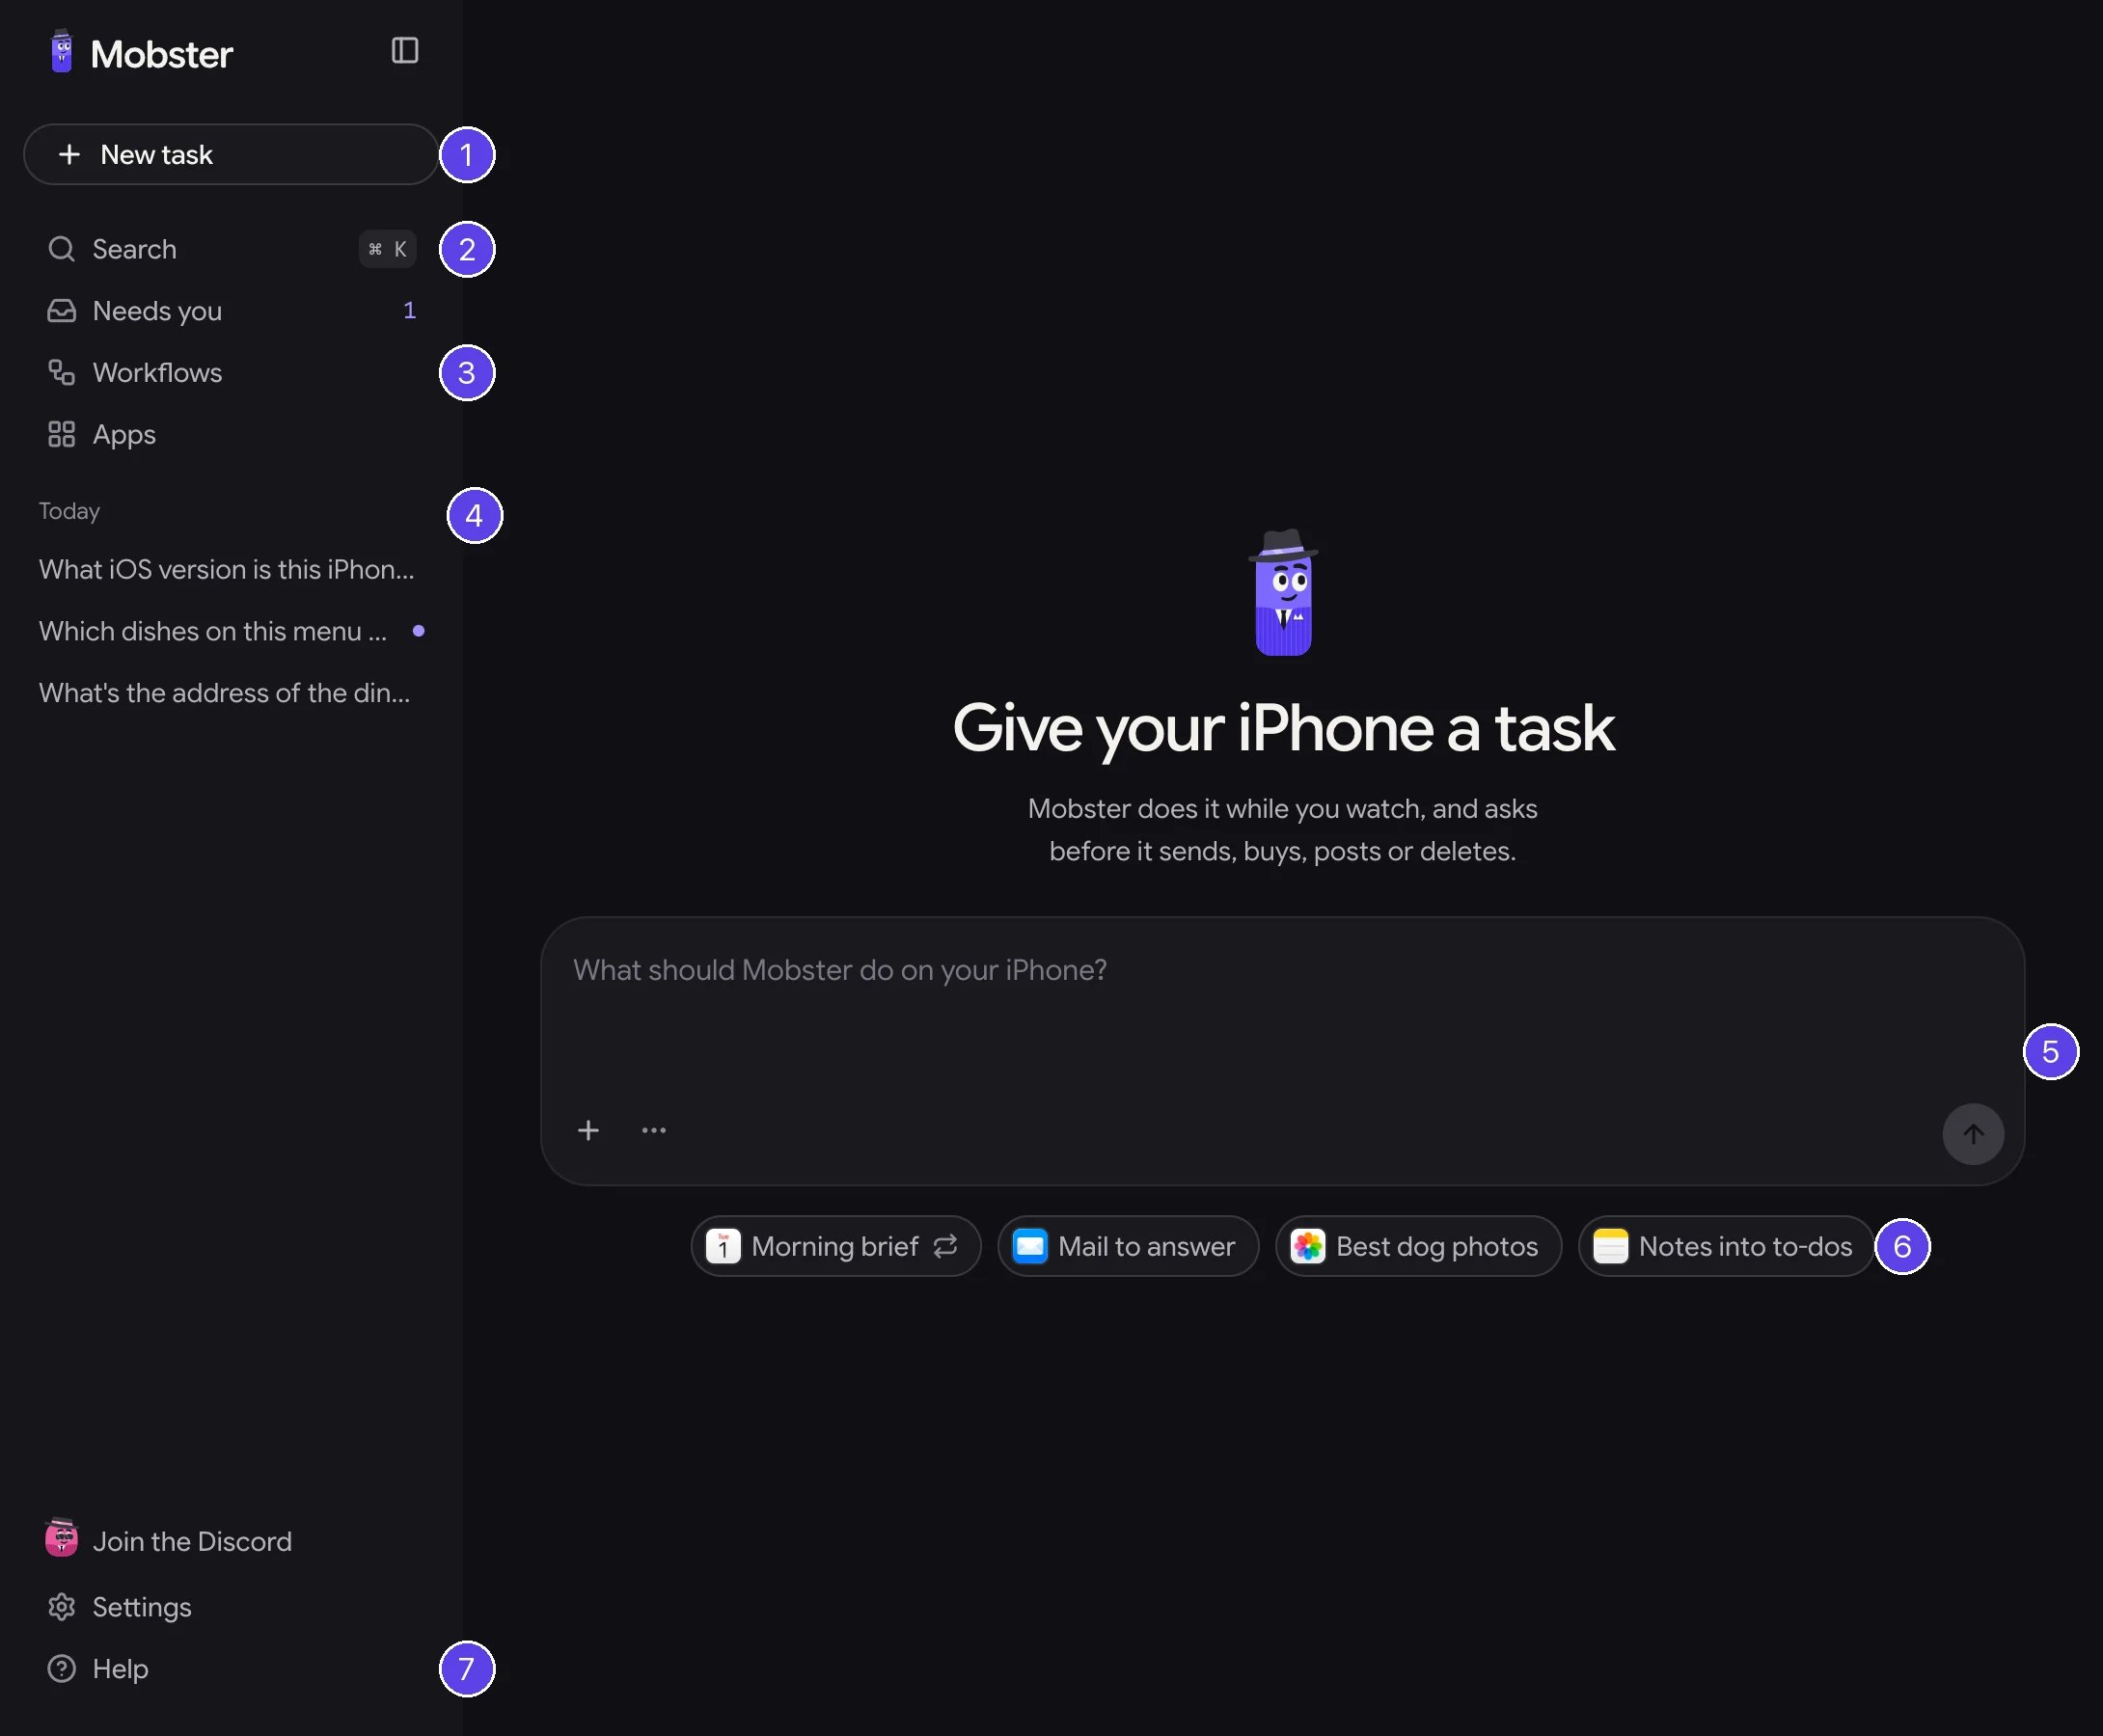Click the Mobster mascot above the headline
Image resolution: width=2103 pixels, height=1736 pixels.
[1283, 593]
